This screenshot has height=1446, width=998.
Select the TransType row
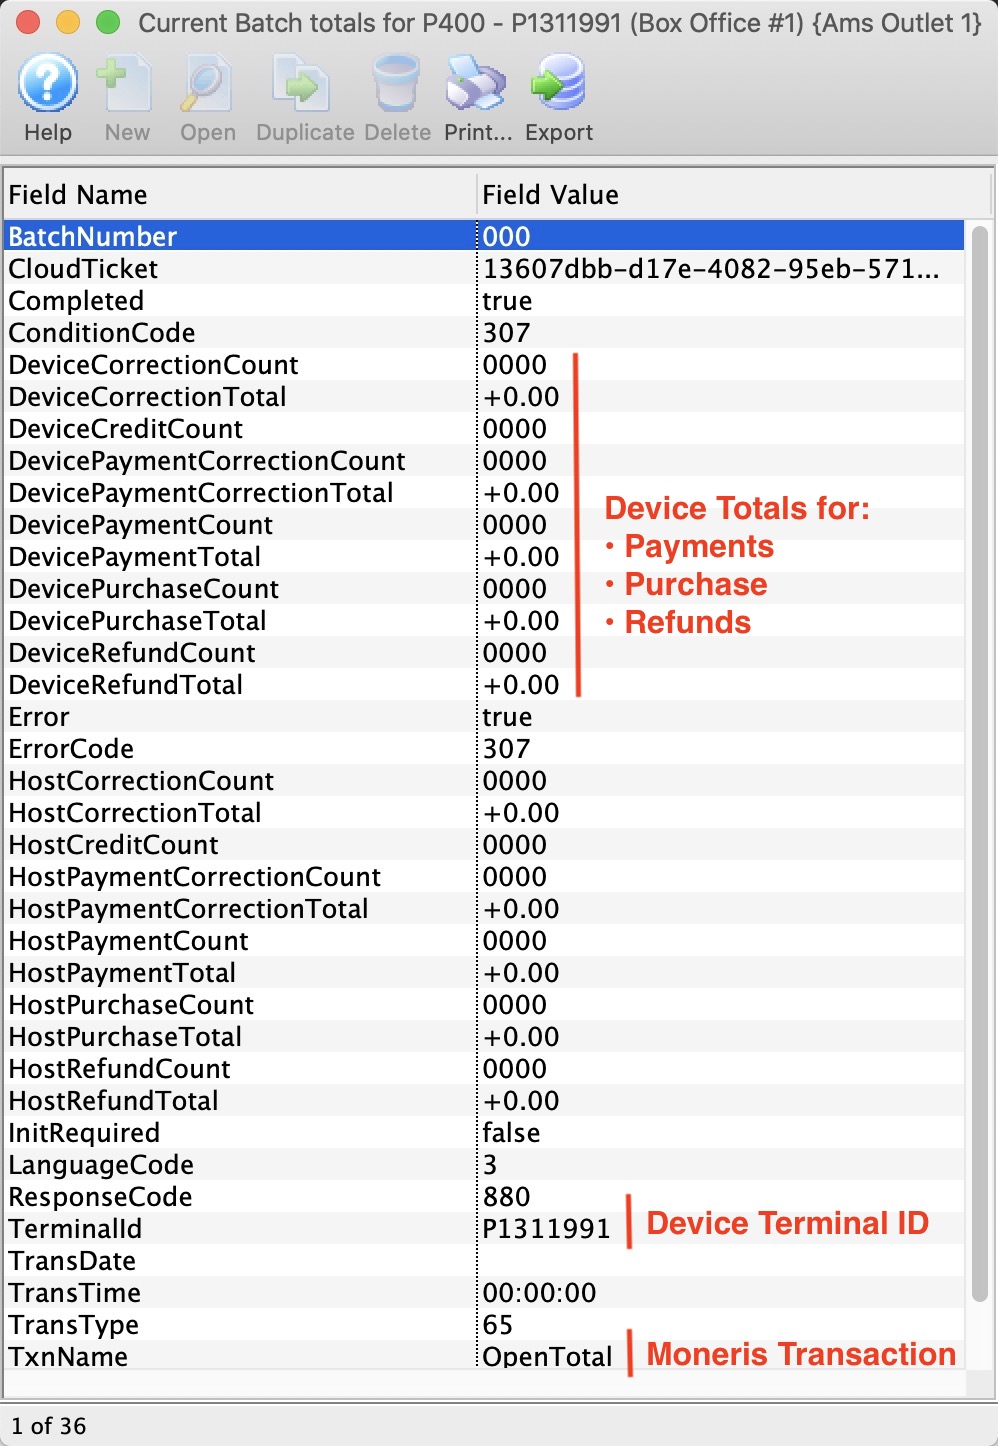click(484, 1324)
